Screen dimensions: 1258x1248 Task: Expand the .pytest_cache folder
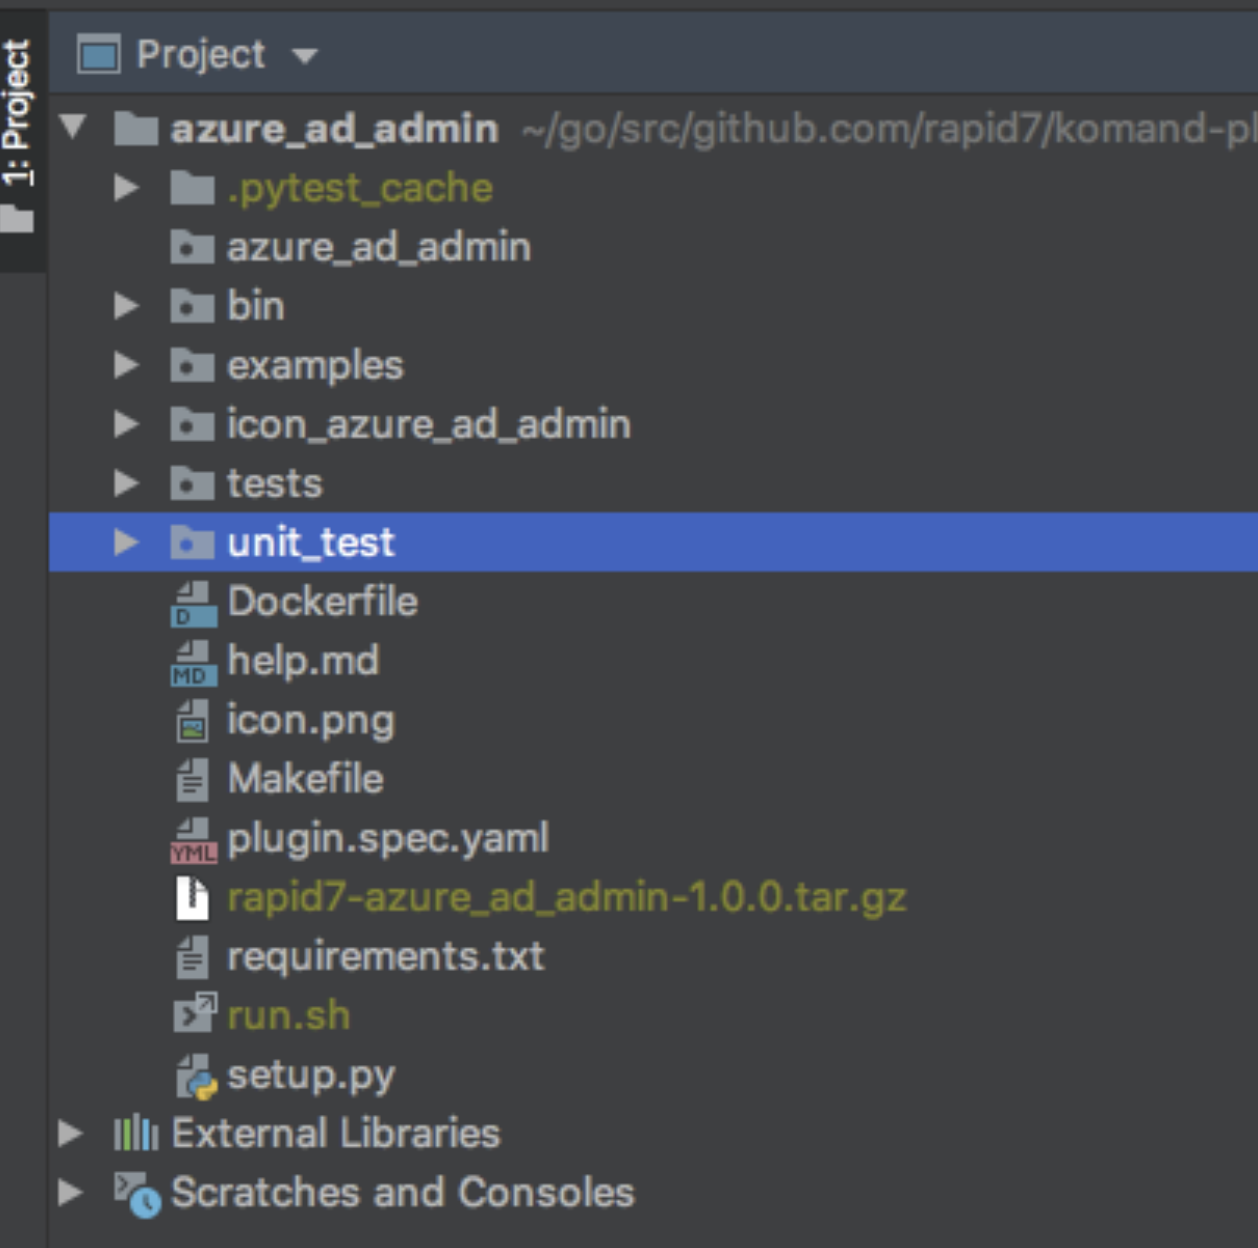pyautogui.click(x=126, y=188)
